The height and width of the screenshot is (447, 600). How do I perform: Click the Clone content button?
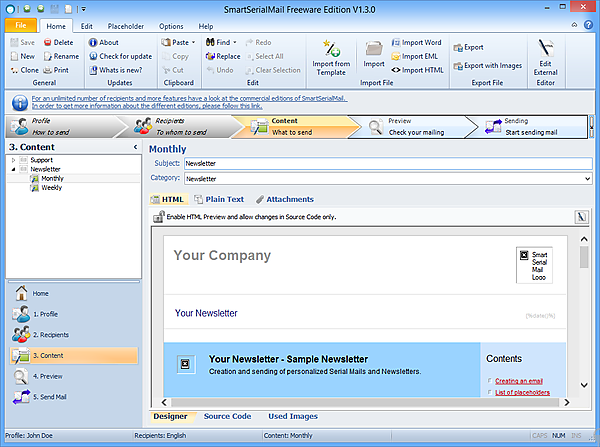pos(24,70)
